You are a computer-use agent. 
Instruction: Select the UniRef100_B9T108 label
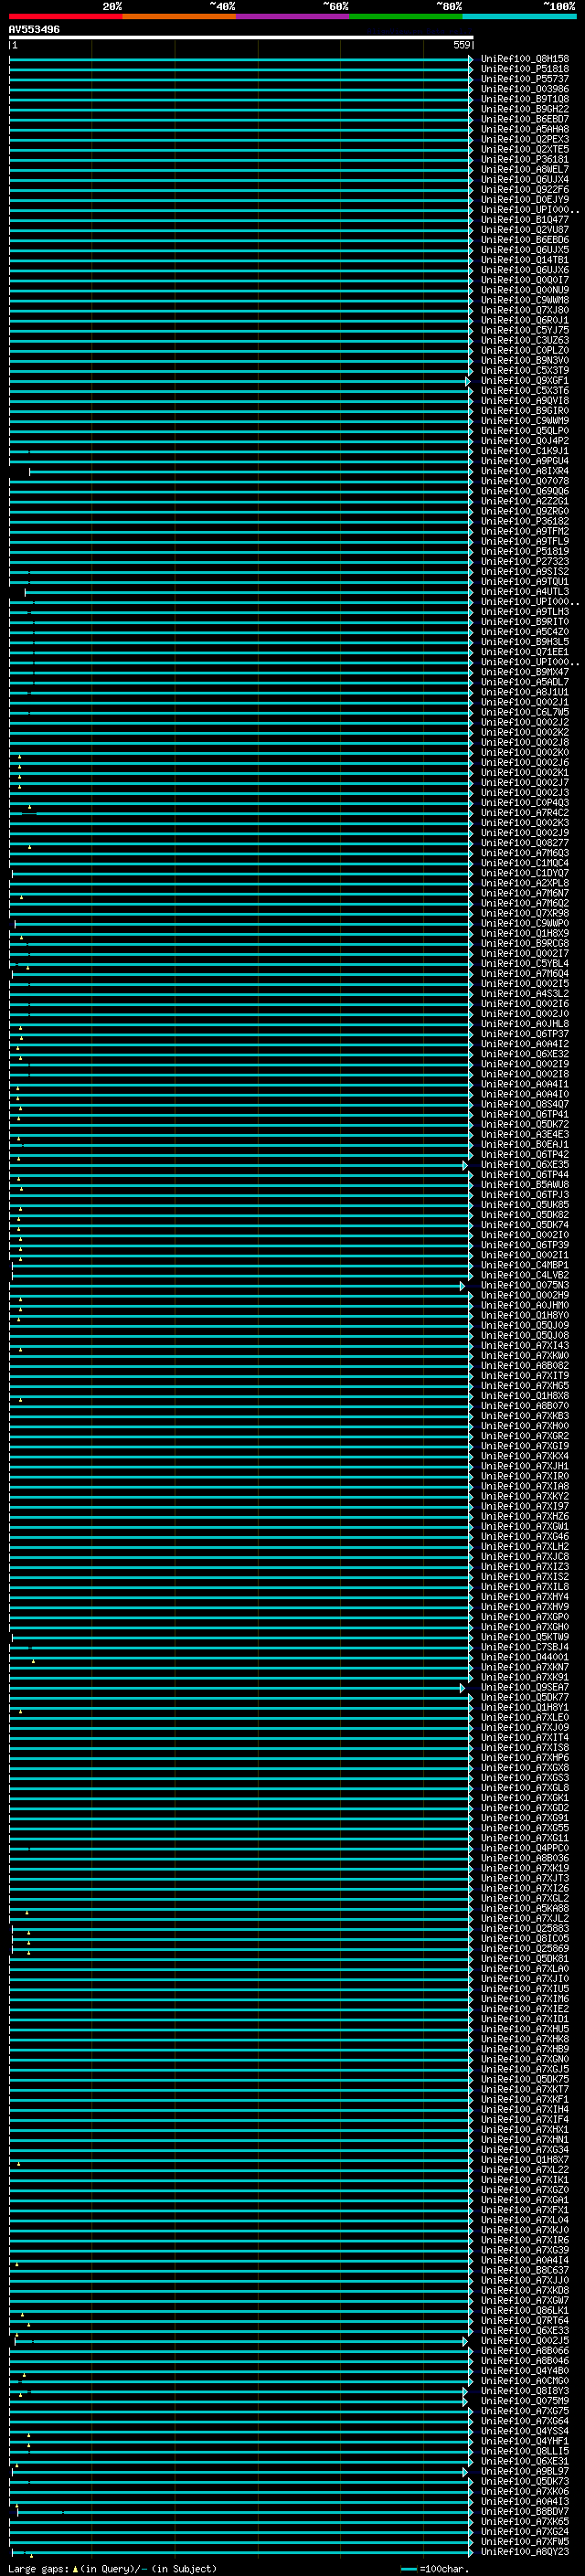point(524,99)
